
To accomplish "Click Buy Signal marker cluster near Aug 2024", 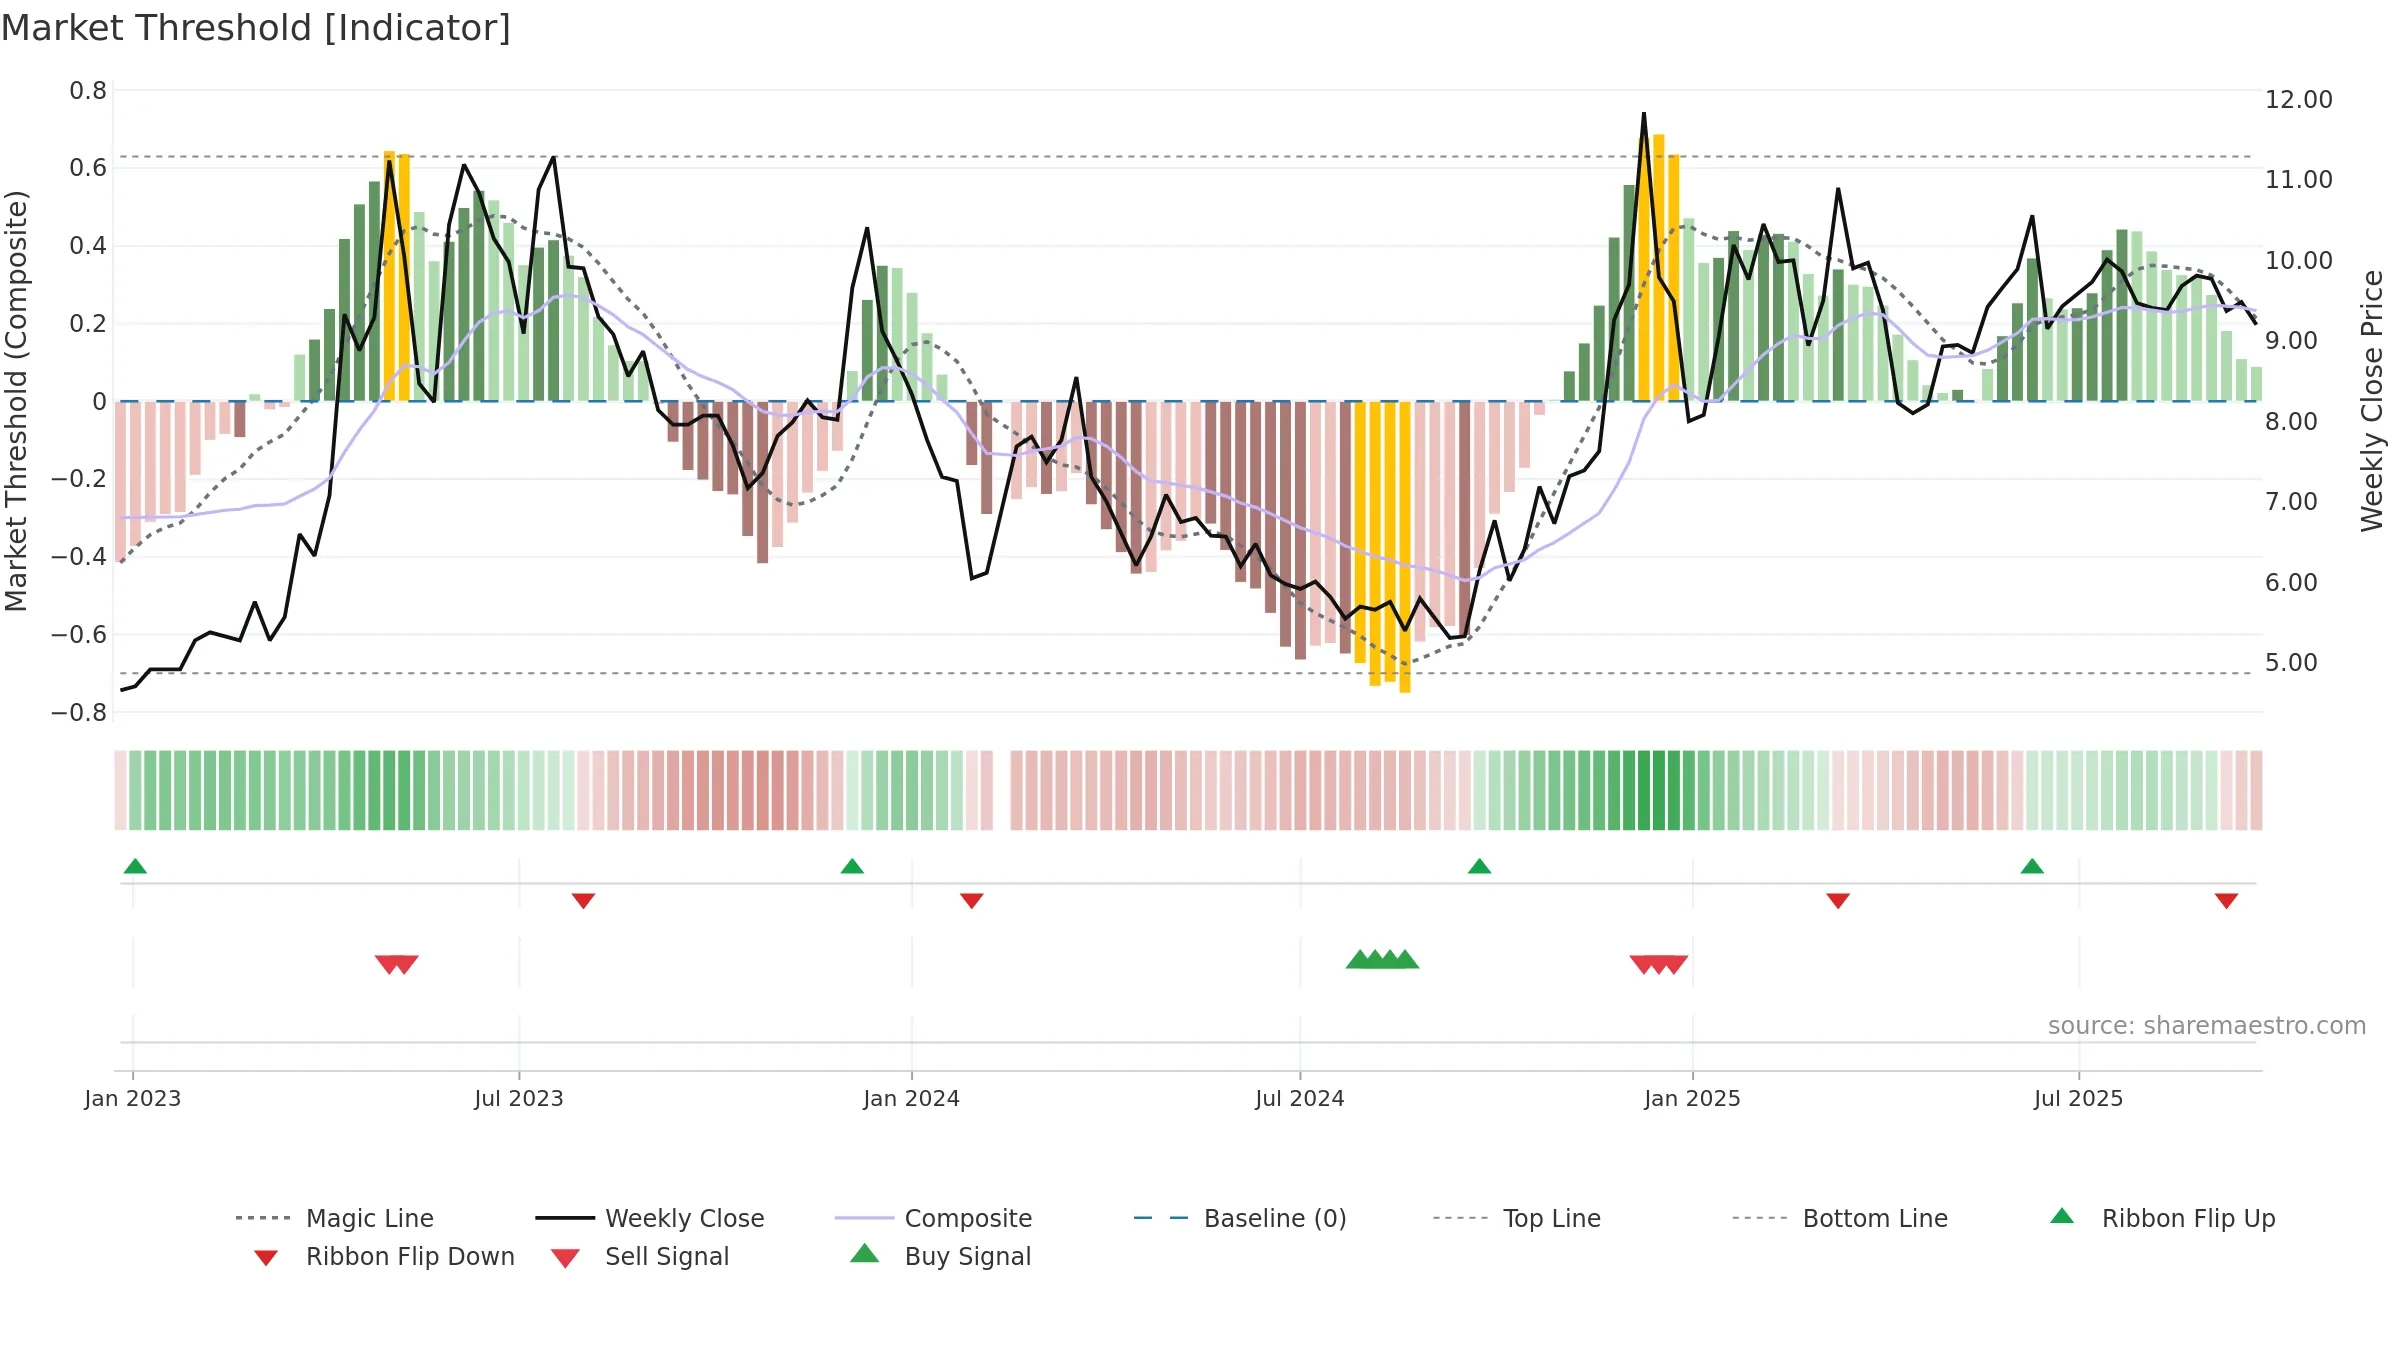I will click(1382, 959).
